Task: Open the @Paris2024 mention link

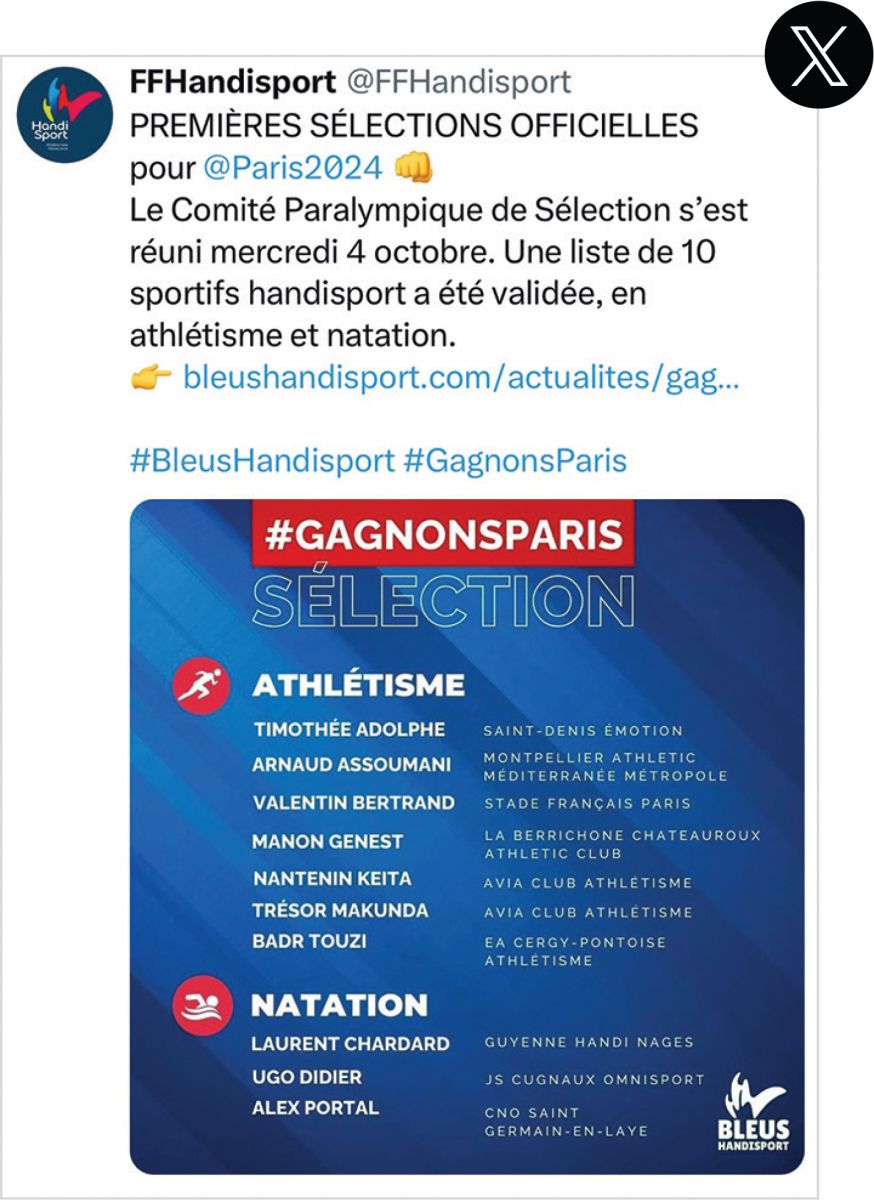Action: 292,167
